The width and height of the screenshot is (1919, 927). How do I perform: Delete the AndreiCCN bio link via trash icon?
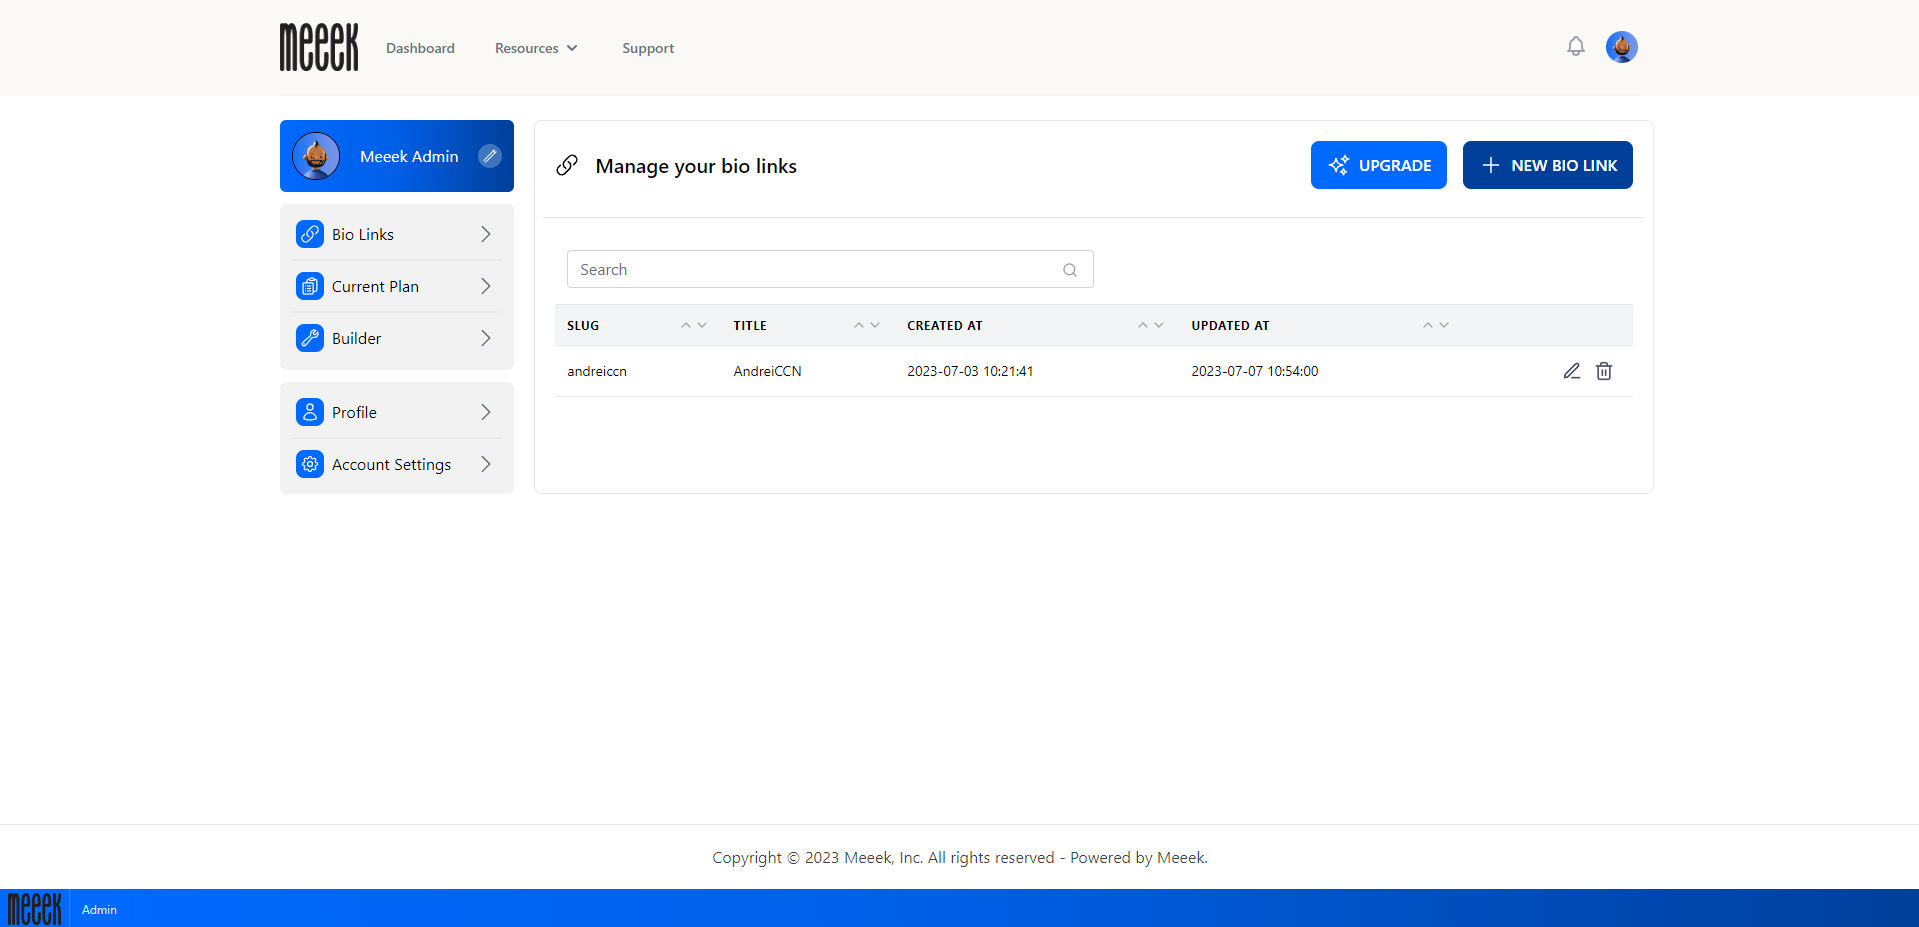pyautogui.click(x=1603, y=371)
